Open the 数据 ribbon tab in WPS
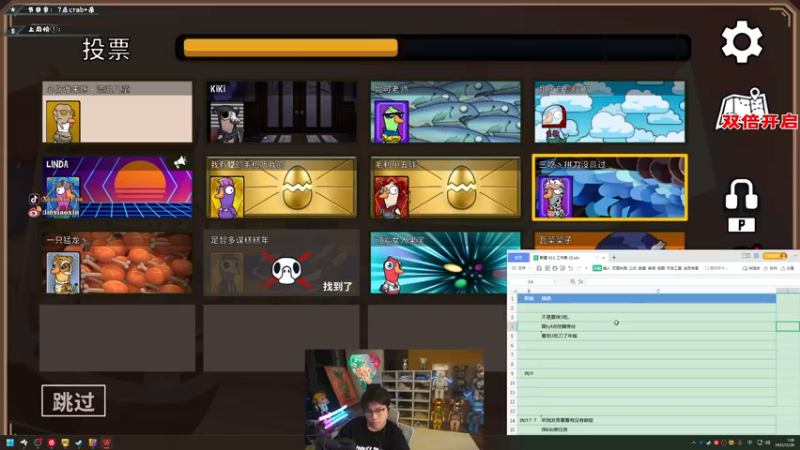 [x=642, y=268]
